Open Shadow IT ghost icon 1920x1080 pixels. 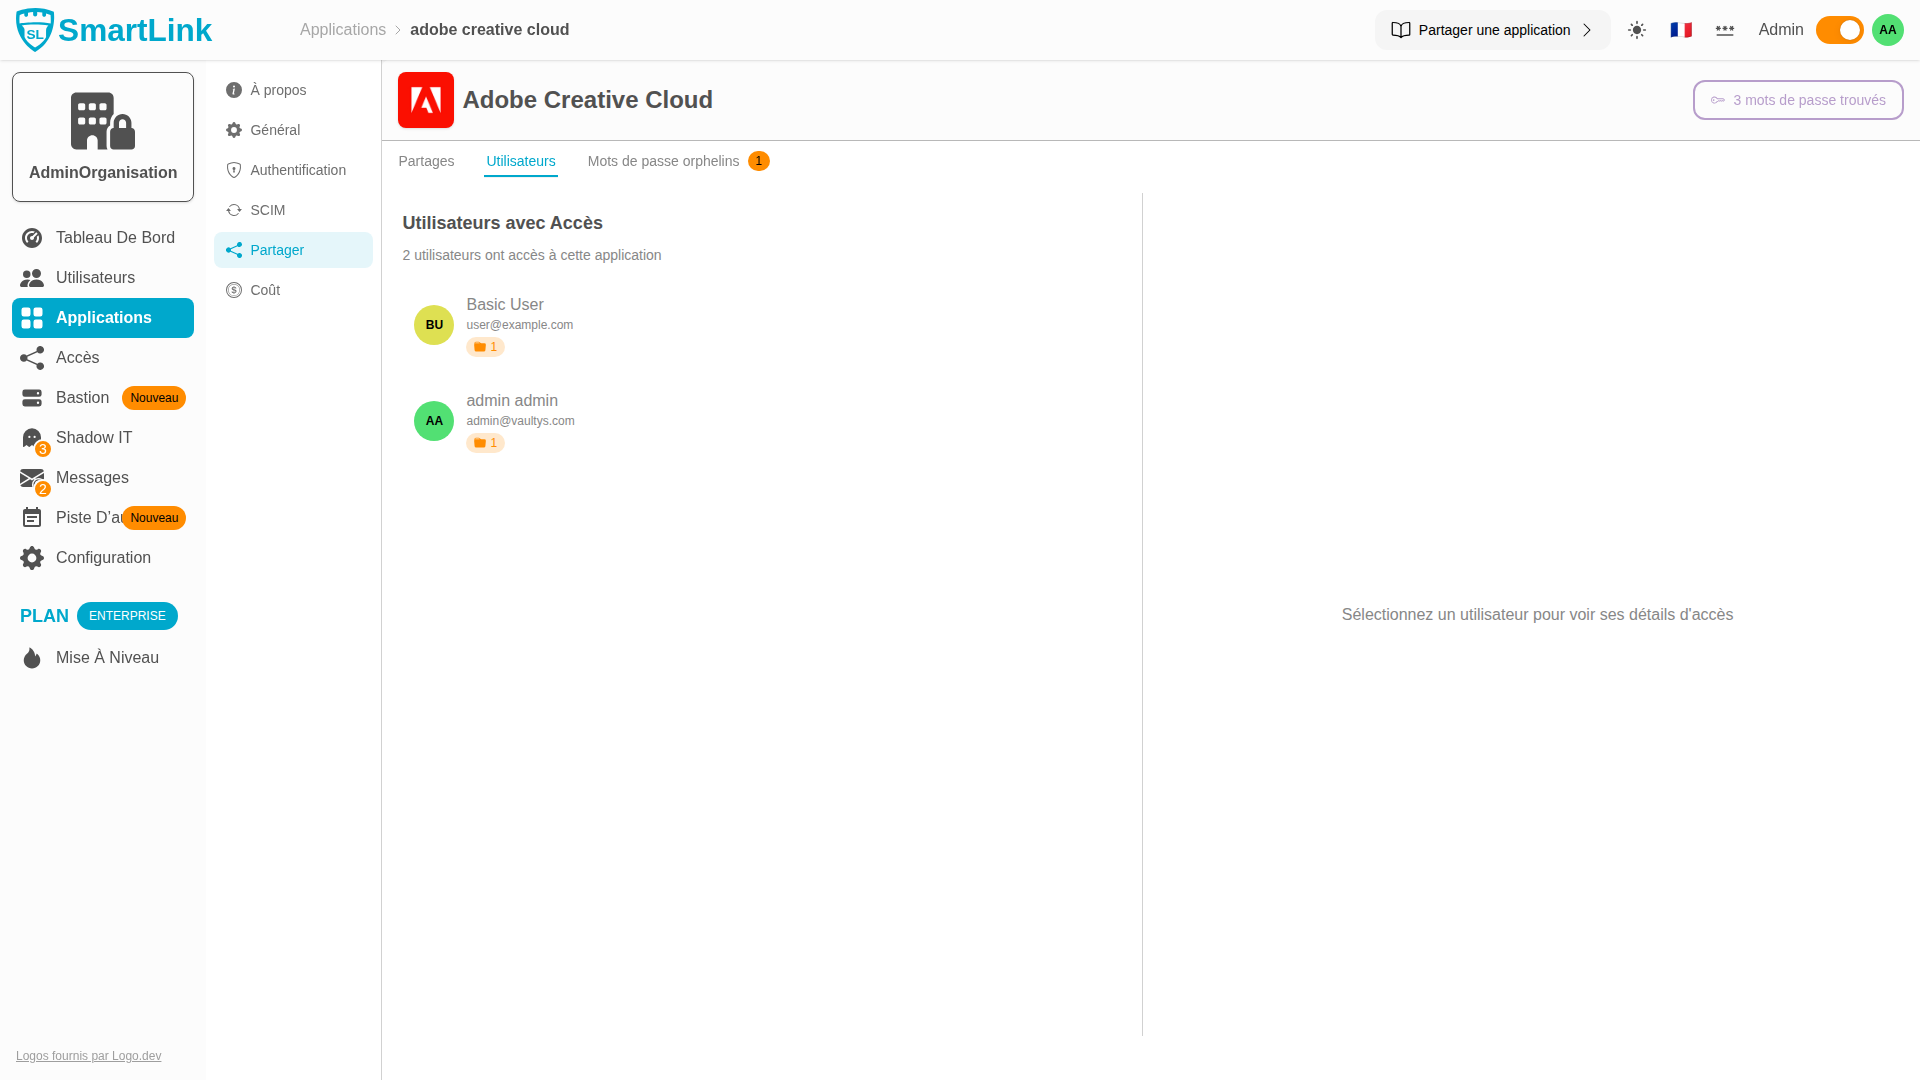32,438
